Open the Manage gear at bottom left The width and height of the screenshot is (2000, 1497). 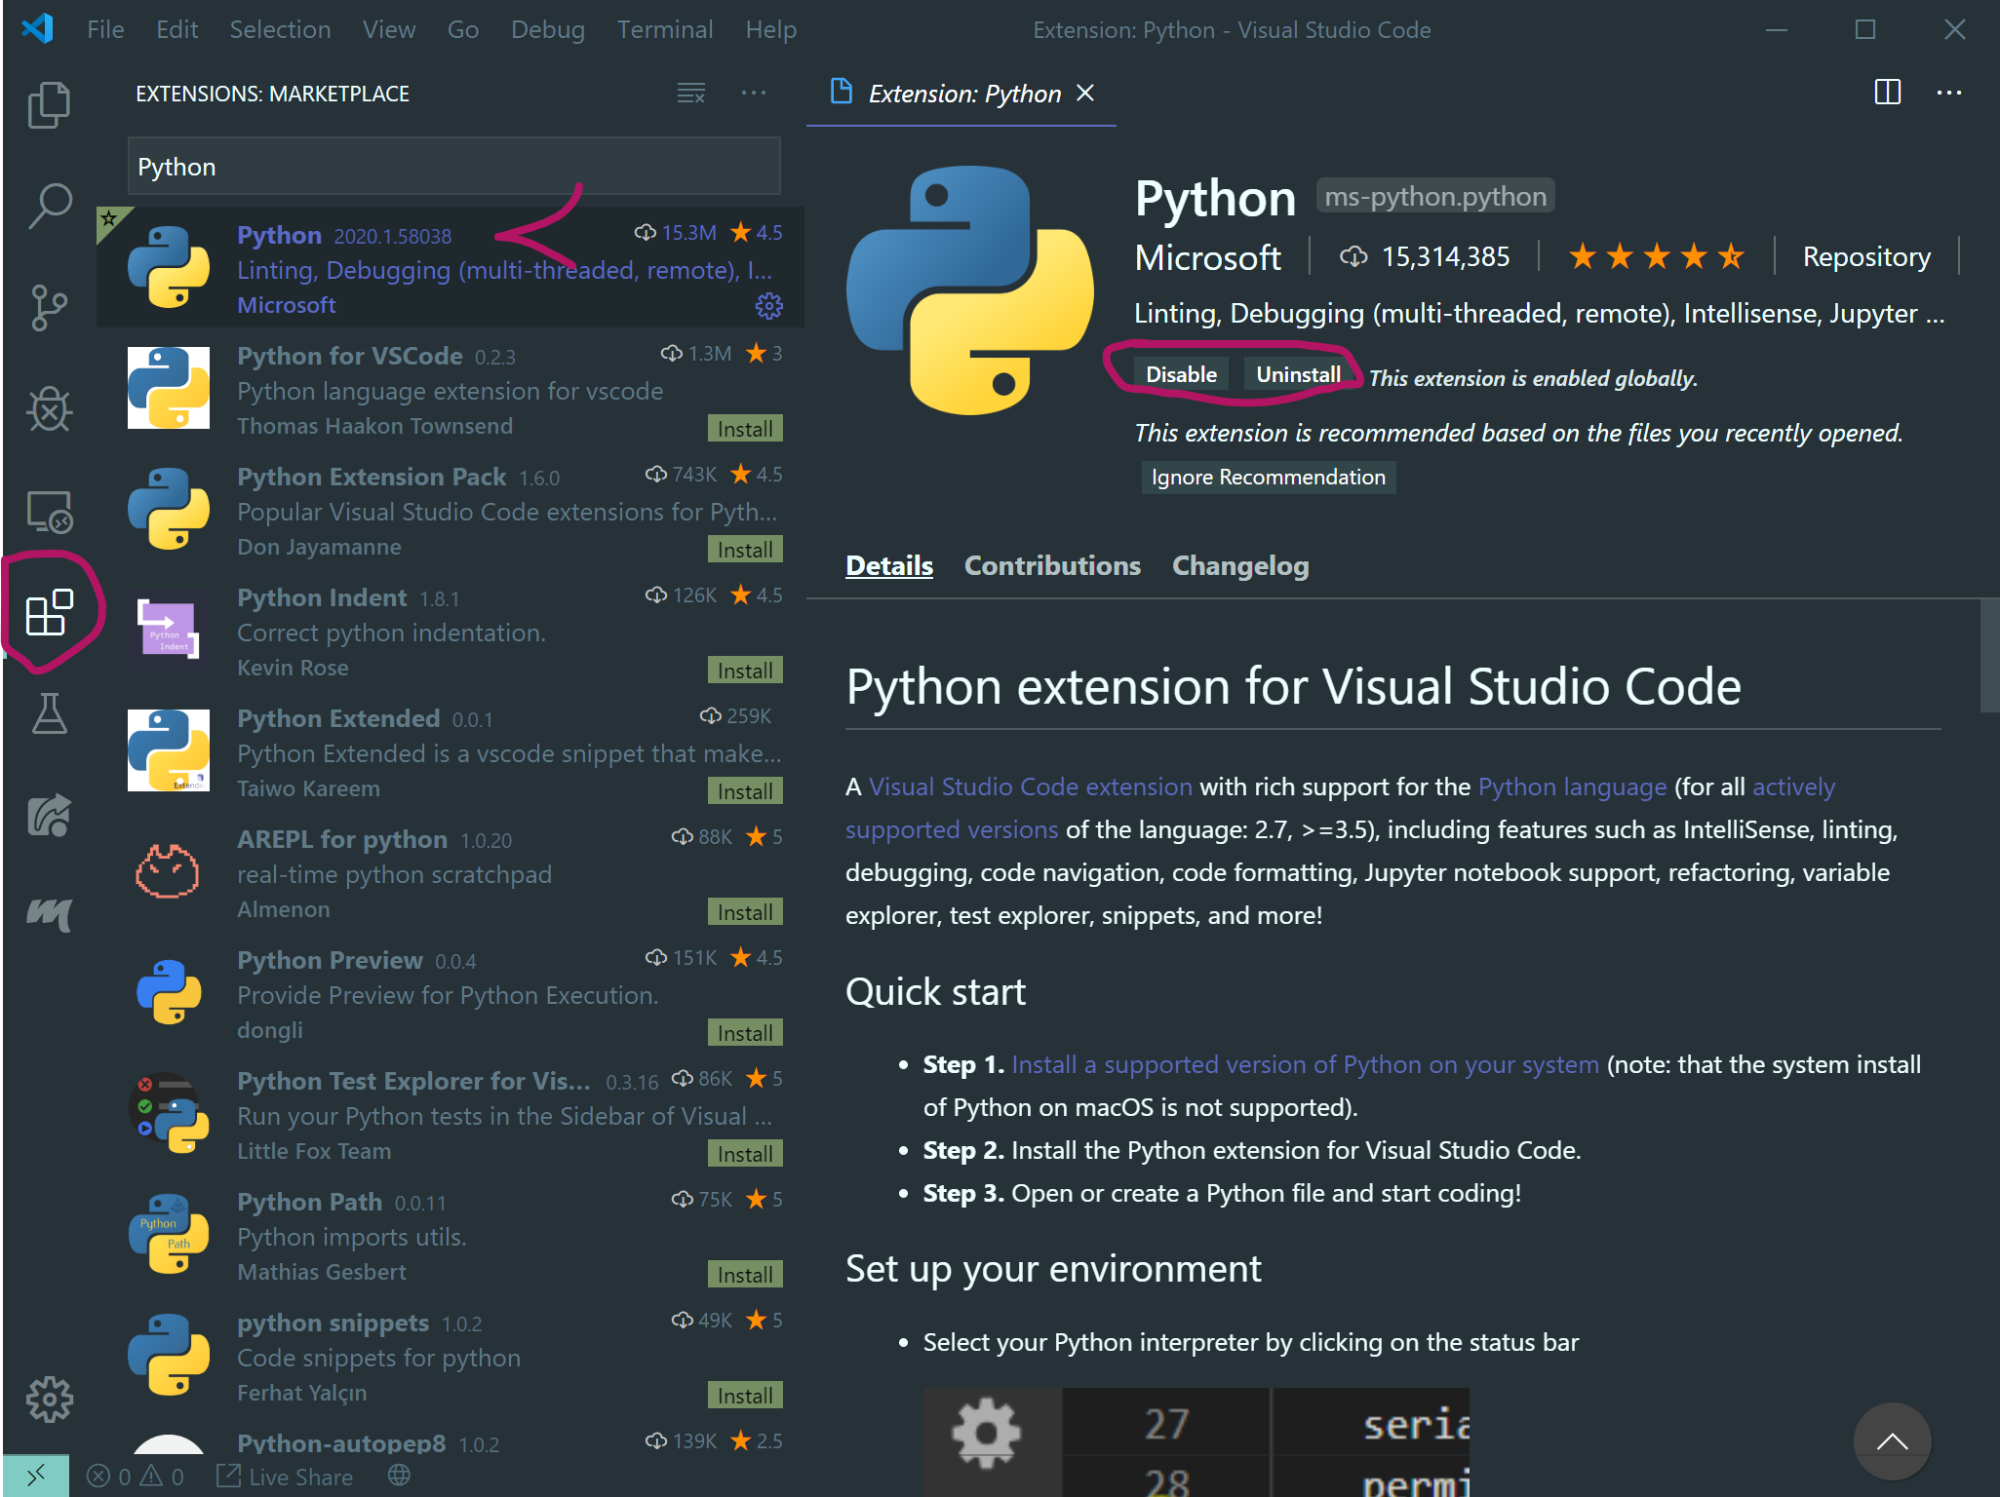48,1399
